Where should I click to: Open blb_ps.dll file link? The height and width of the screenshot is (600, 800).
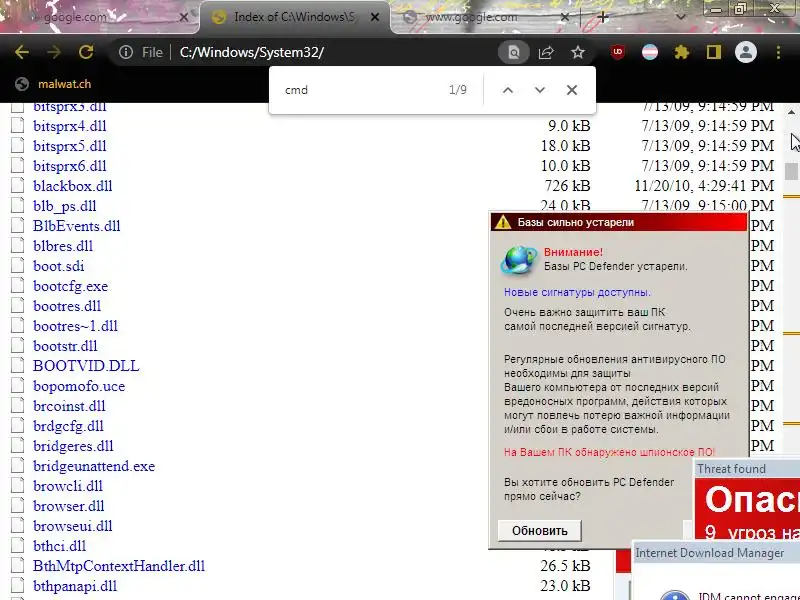pos(65,206)
